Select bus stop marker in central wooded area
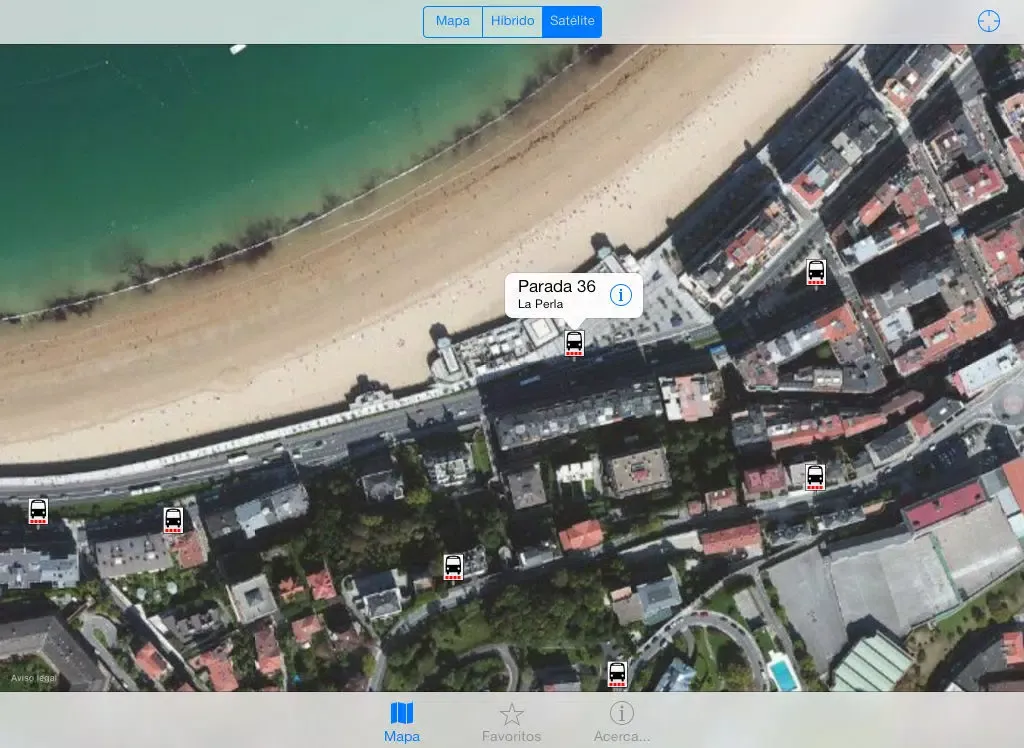Image resolution: width=1024 pixels, height=748 pixels. [453, 566]
